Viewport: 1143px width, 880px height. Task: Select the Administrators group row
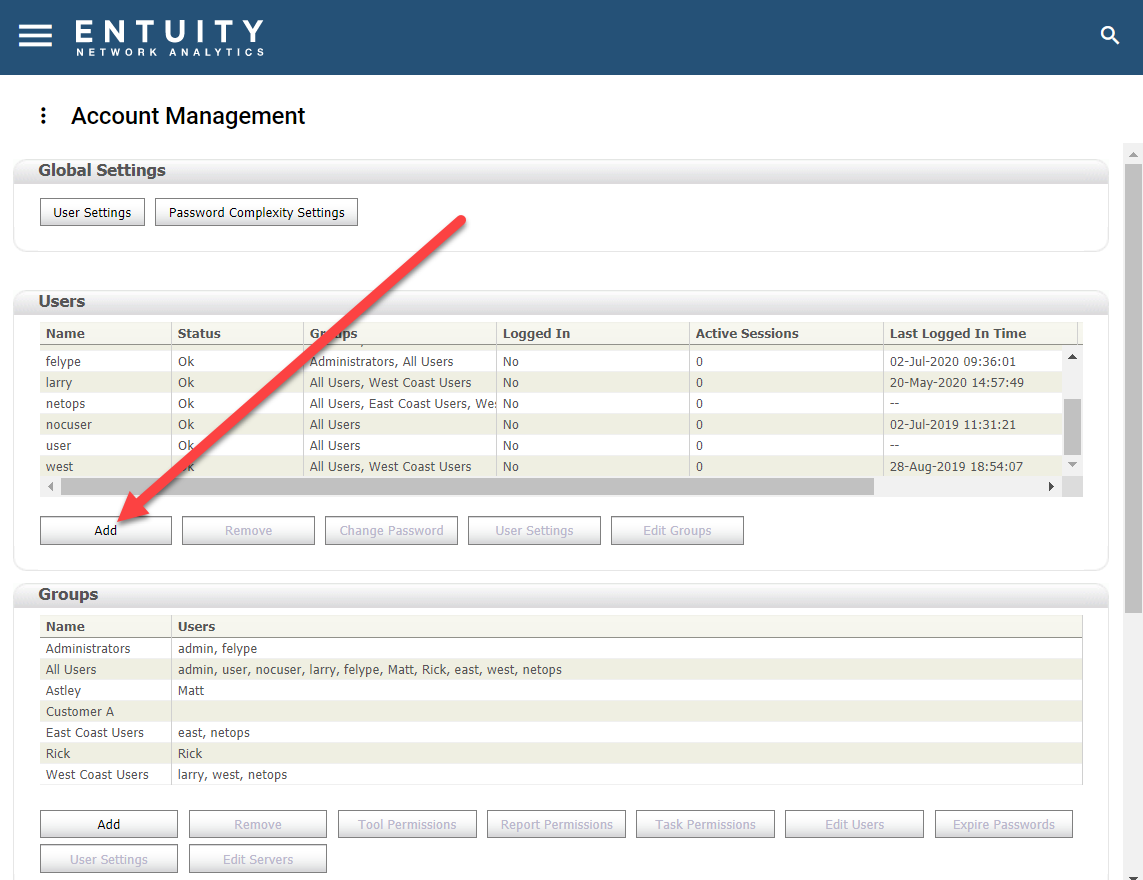coord(561,648)
